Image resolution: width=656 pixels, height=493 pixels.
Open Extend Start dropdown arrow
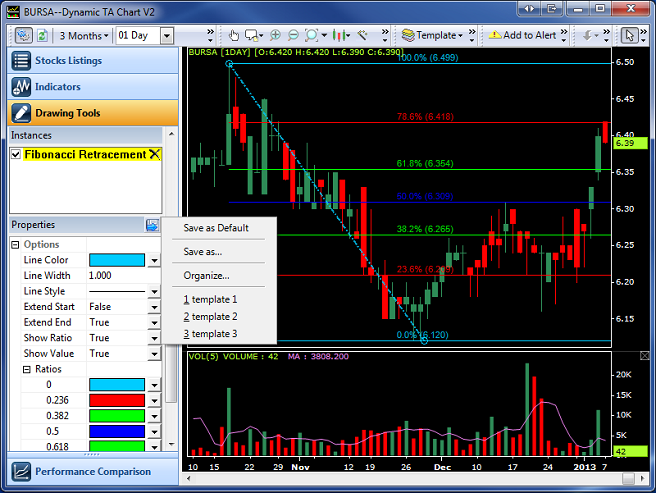(154, 307)
